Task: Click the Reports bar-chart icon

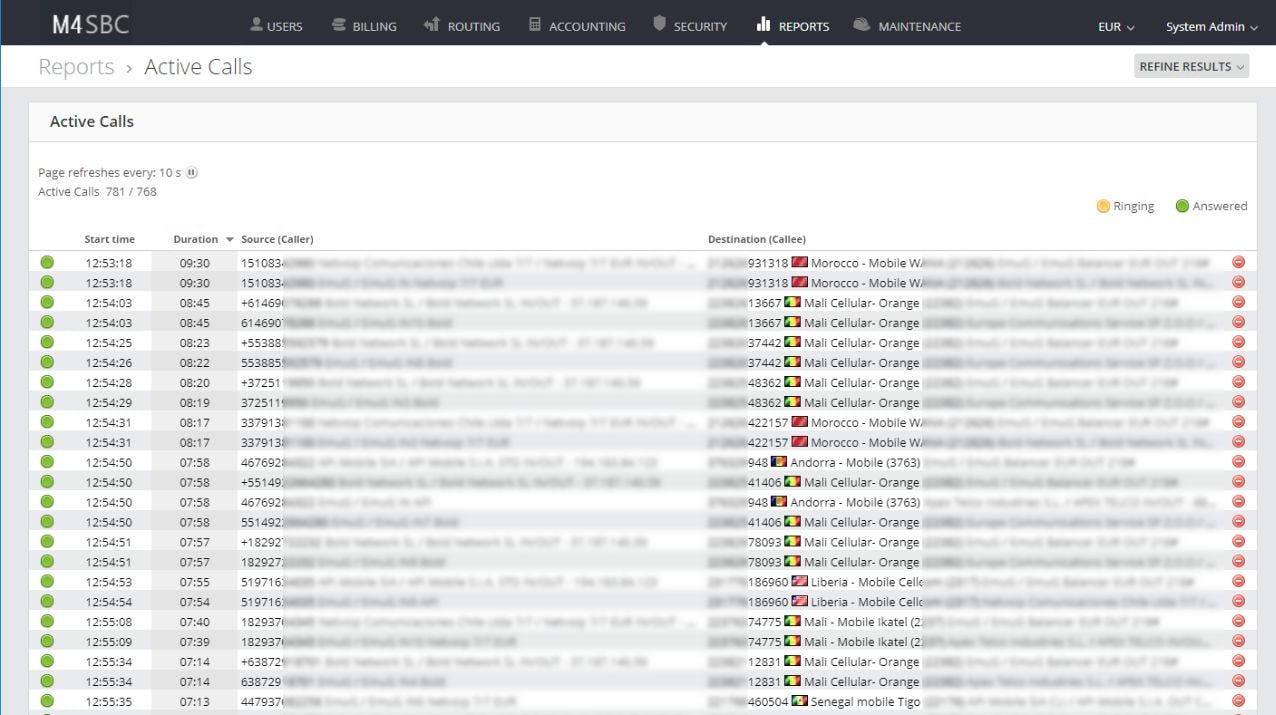Action: click(763, 26)
